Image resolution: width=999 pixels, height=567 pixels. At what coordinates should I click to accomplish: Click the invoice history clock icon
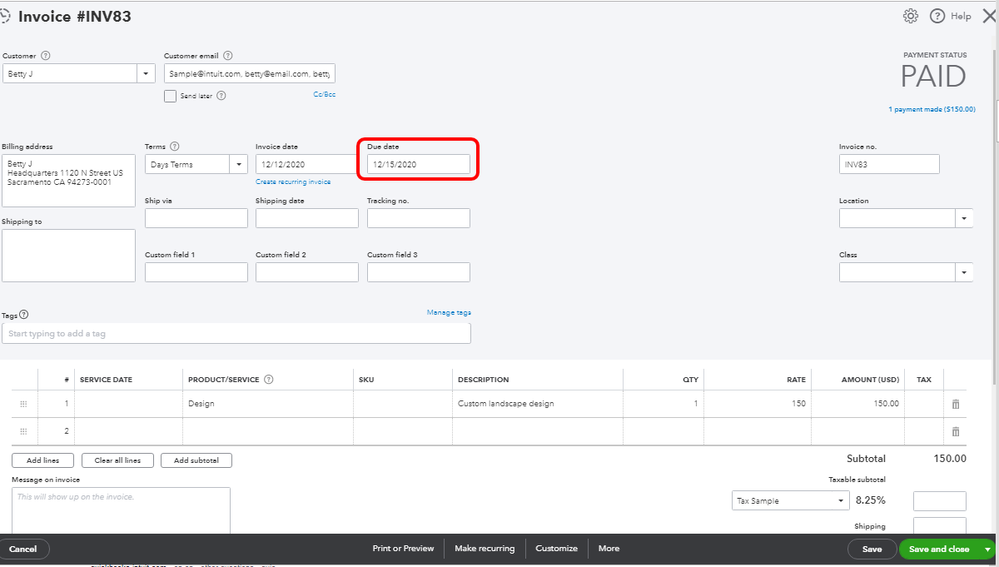click(6, 16)
